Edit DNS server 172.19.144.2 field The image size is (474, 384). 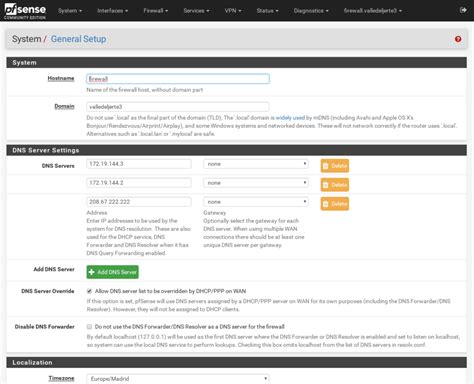click(x=139, y=183)
